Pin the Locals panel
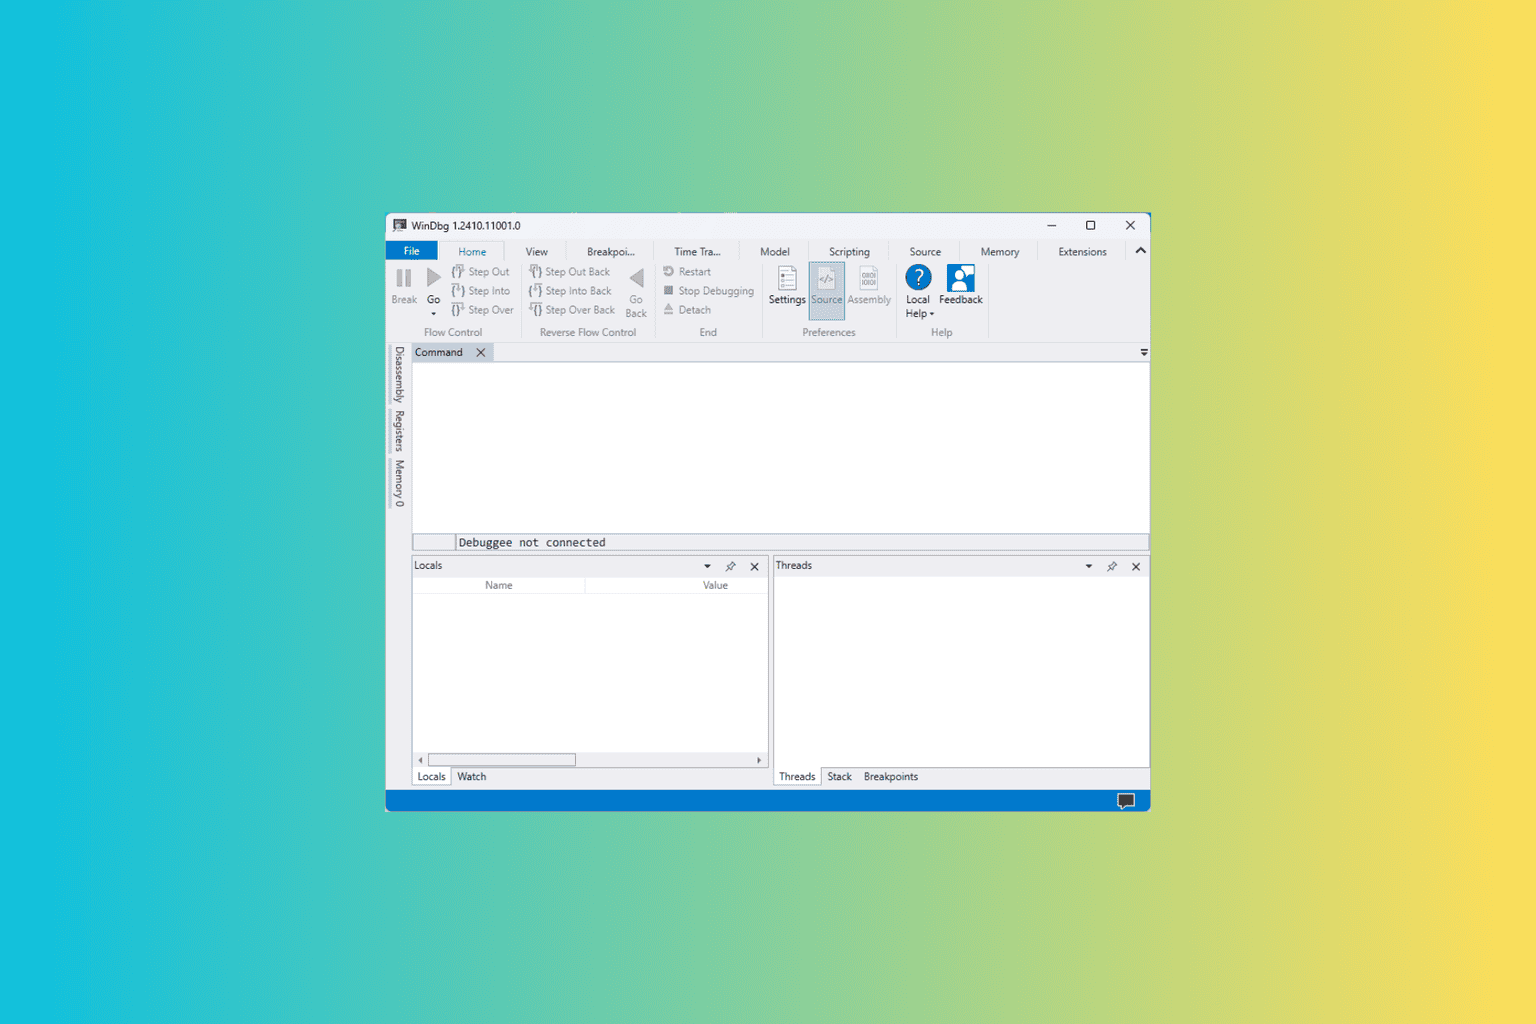The width and height of the screenshot is (1536, 1024). click(731, 567)
